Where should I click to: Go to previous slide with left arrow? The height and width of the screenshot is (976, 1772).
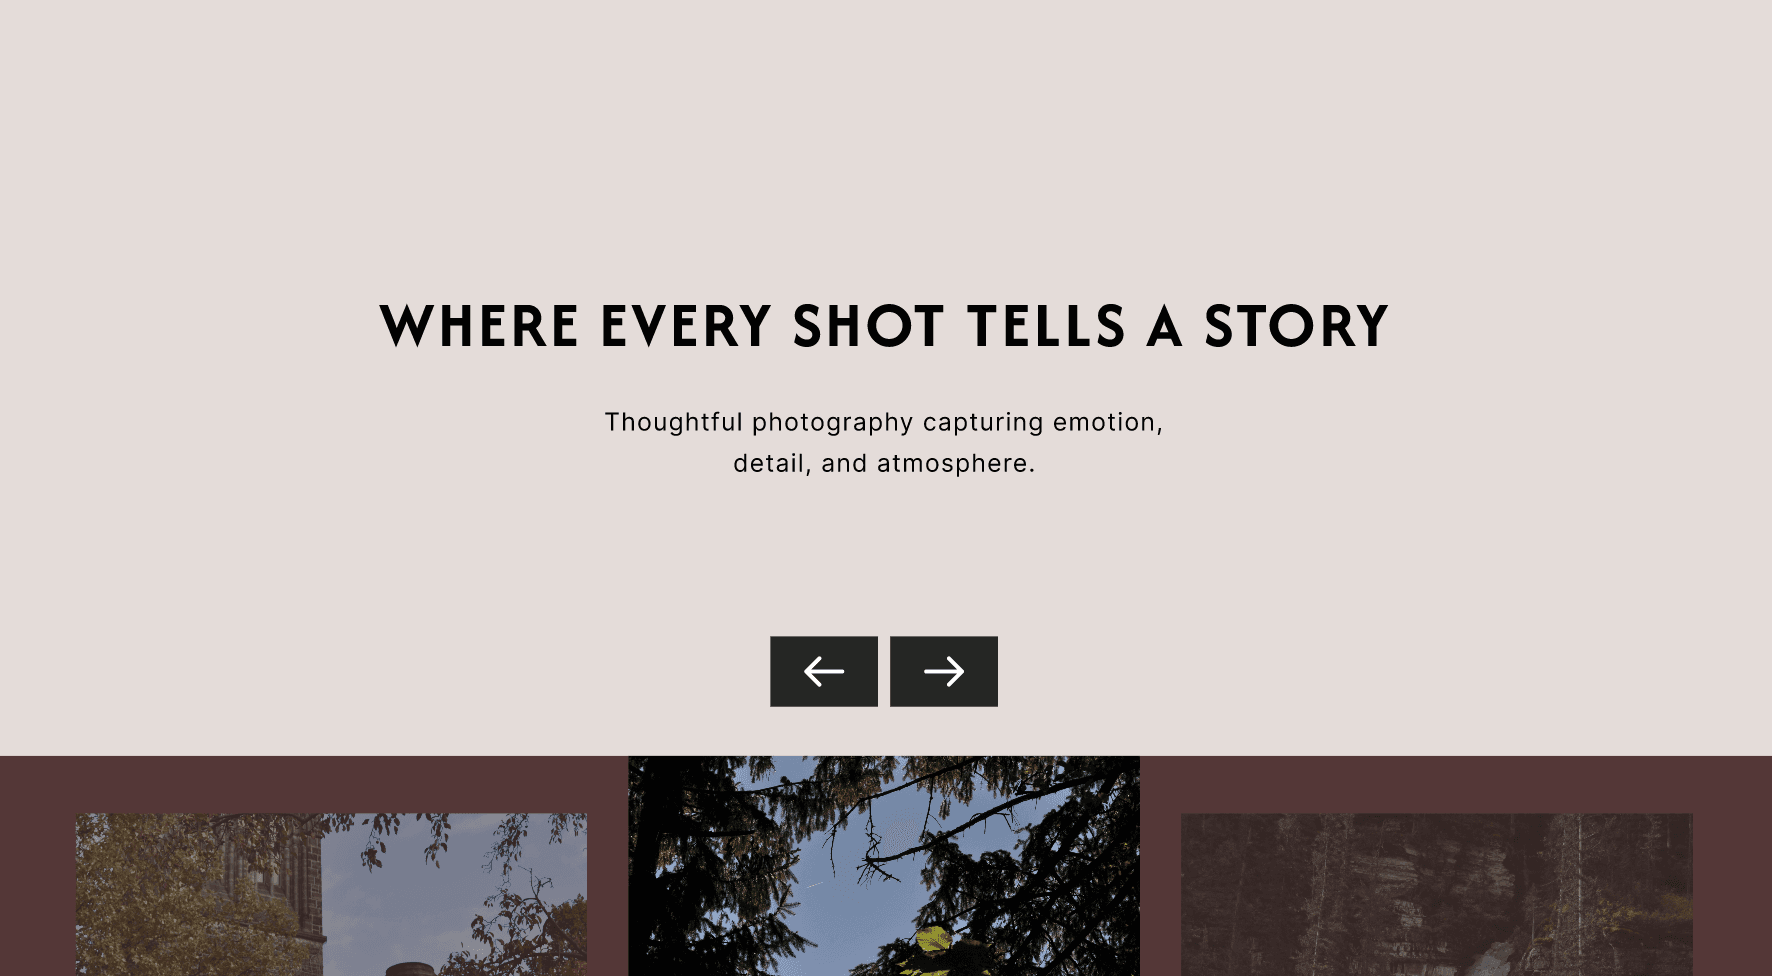(824, 671)
